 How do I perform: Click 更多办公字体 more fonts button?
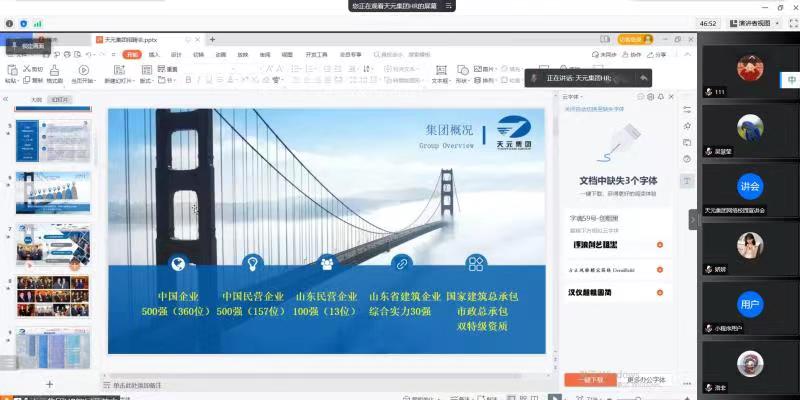click(646, 380)
